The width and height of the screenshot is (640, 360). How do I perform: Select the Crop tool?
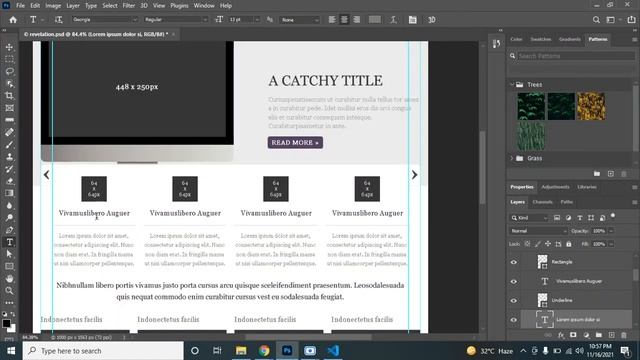tap(9, 96)
